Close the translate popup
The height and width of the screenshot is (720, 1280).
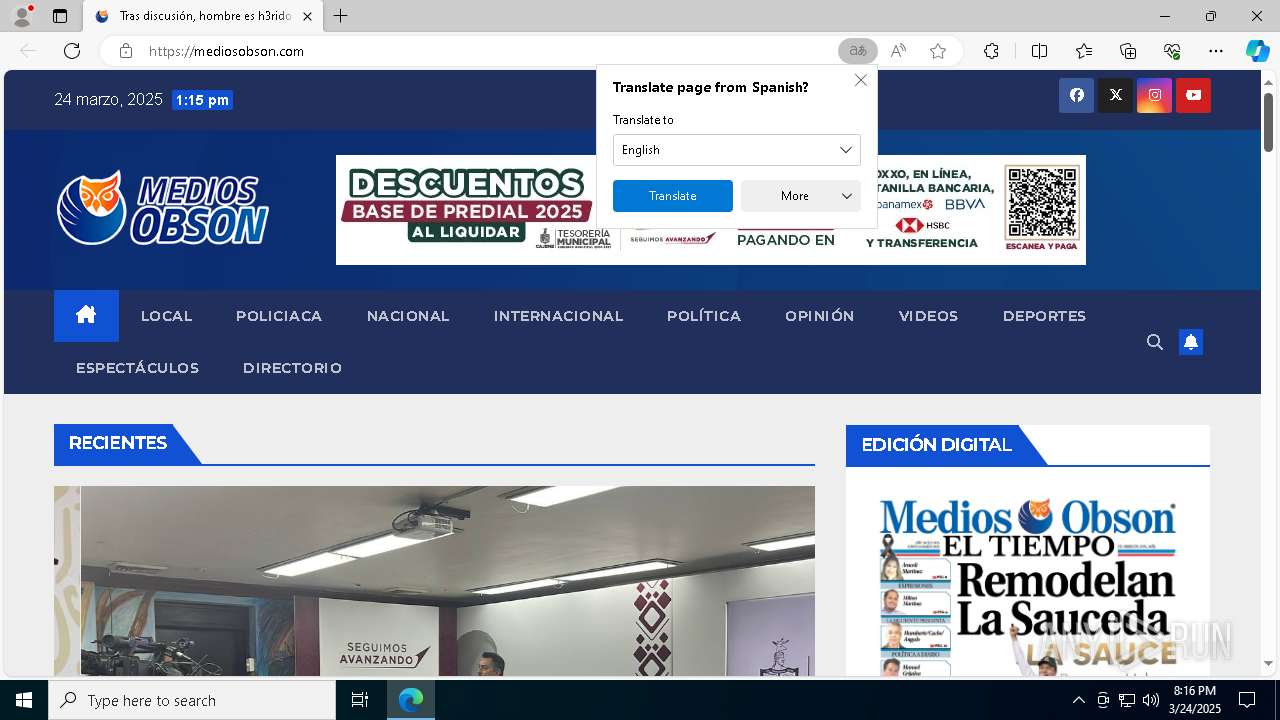point(860,80)
